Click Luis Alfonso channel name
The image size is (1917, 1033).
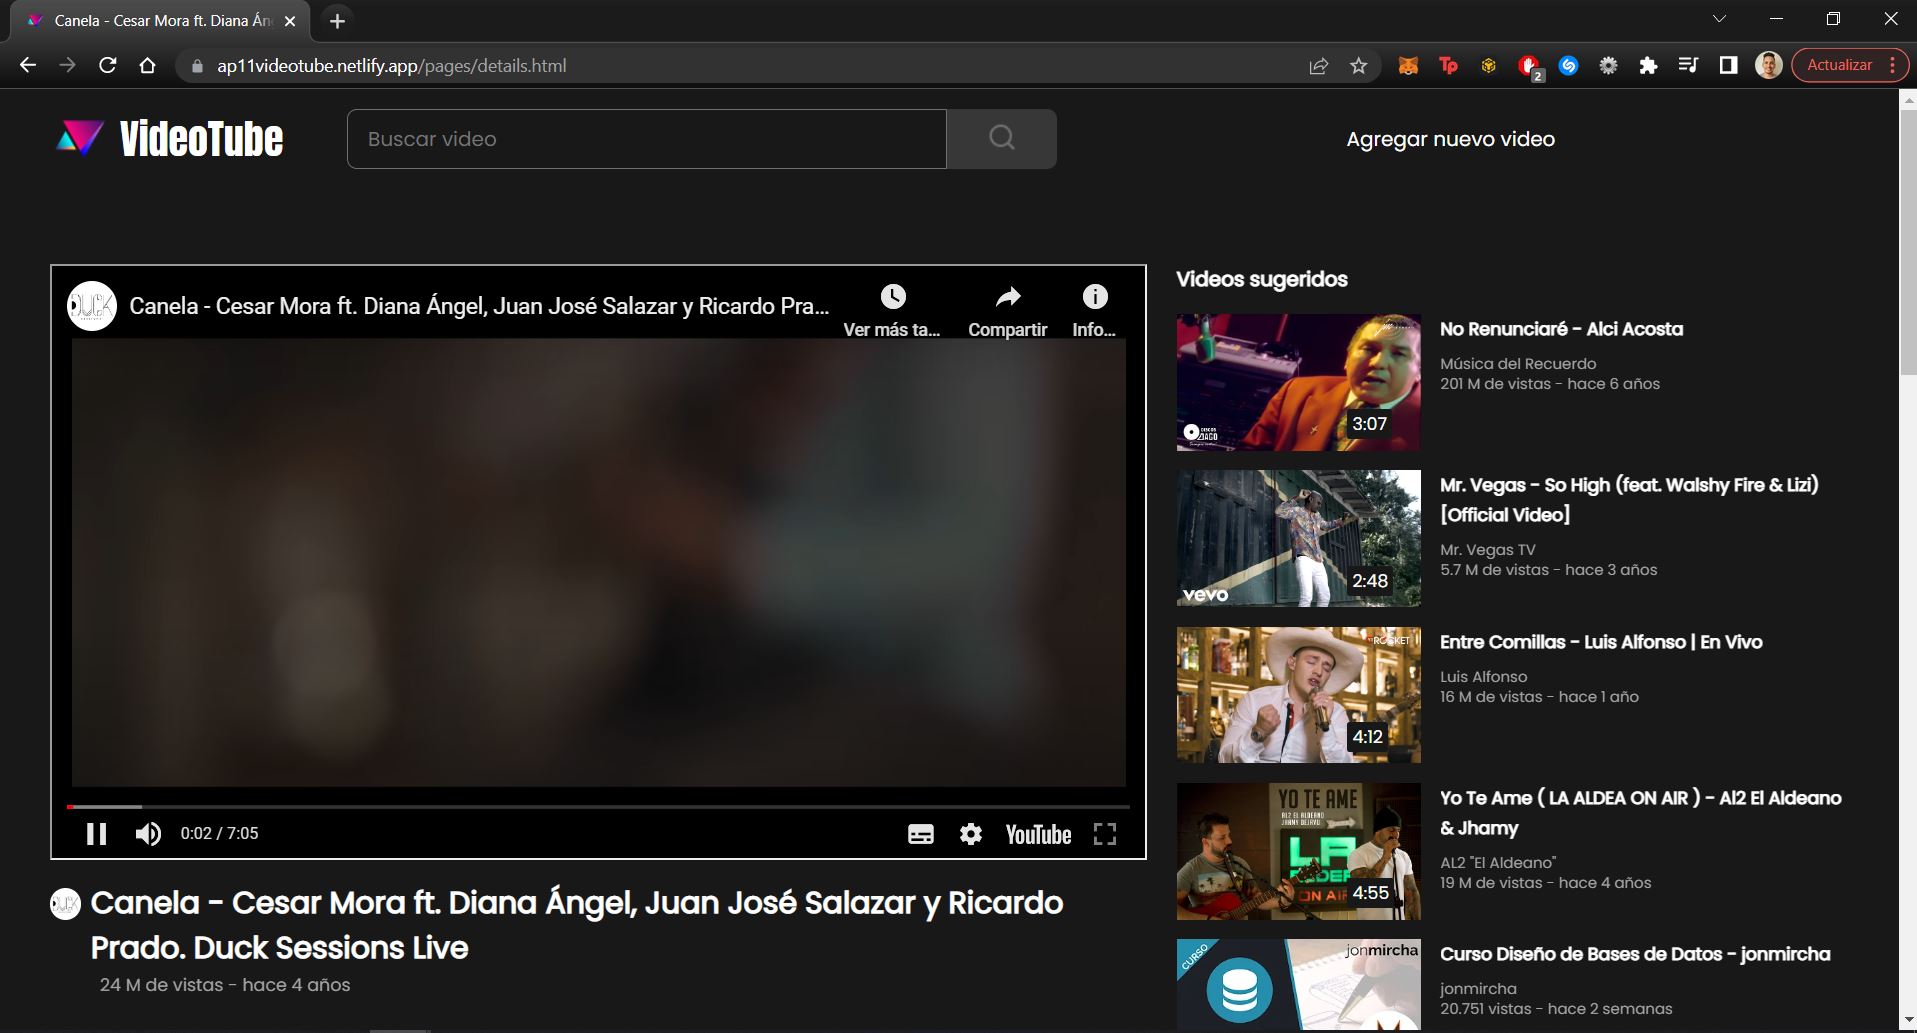click(x=1483, y=677)
